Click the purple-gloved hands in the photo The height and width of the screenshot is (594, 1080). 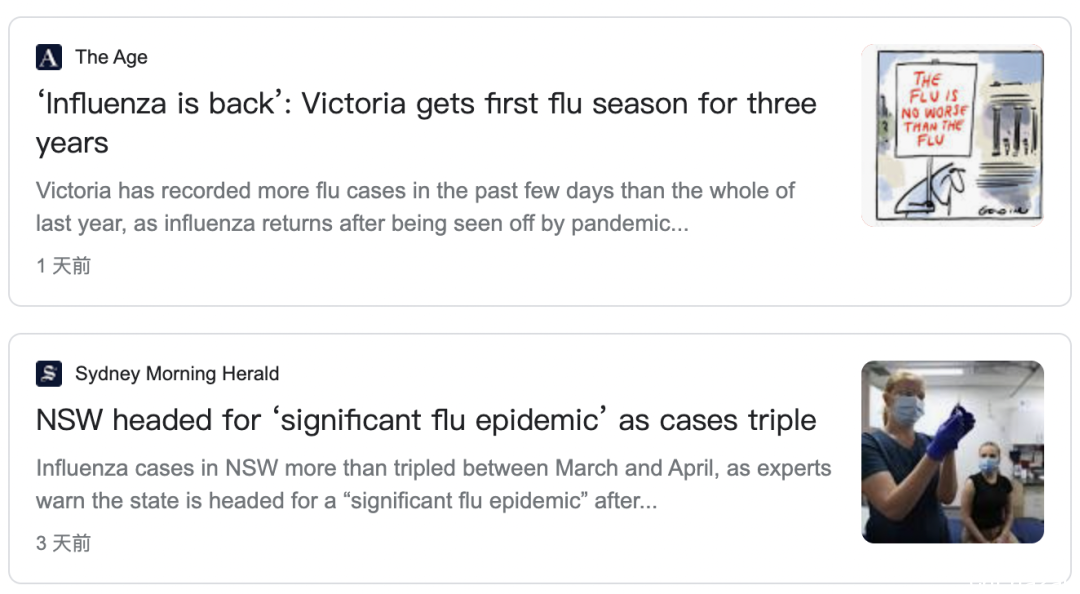tap(951, 433)
